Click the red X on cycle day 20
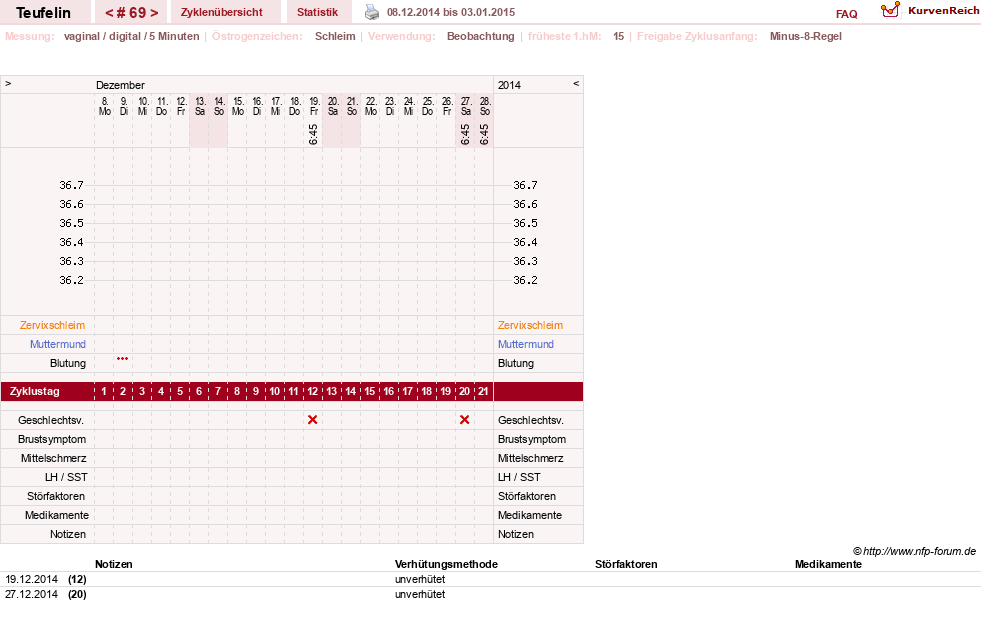This screenshot has height=623, width=981. [464, 420]
